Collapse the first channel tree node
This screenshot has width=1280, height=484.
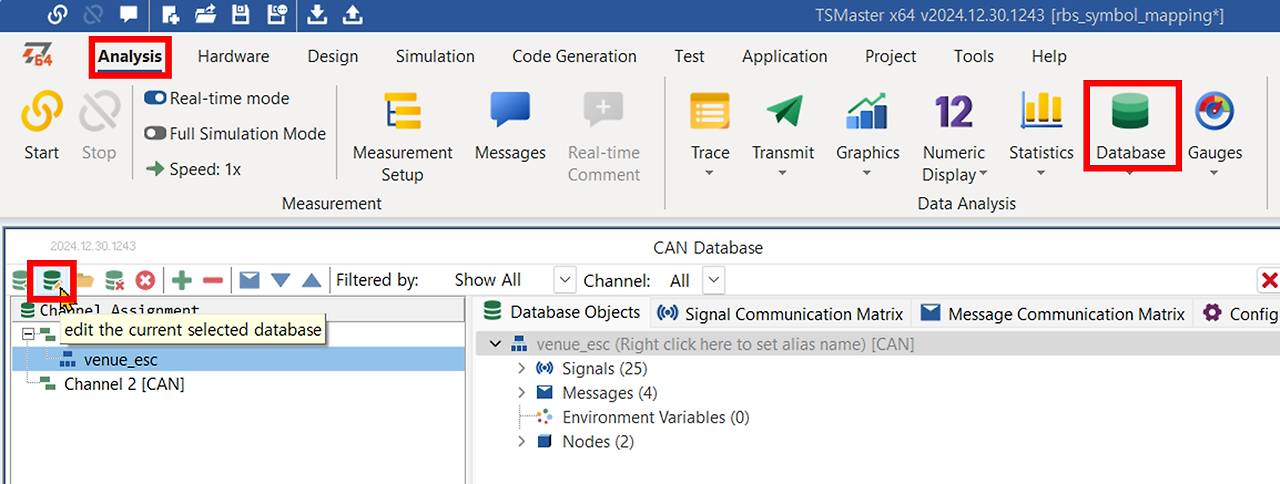pos(27,333)
